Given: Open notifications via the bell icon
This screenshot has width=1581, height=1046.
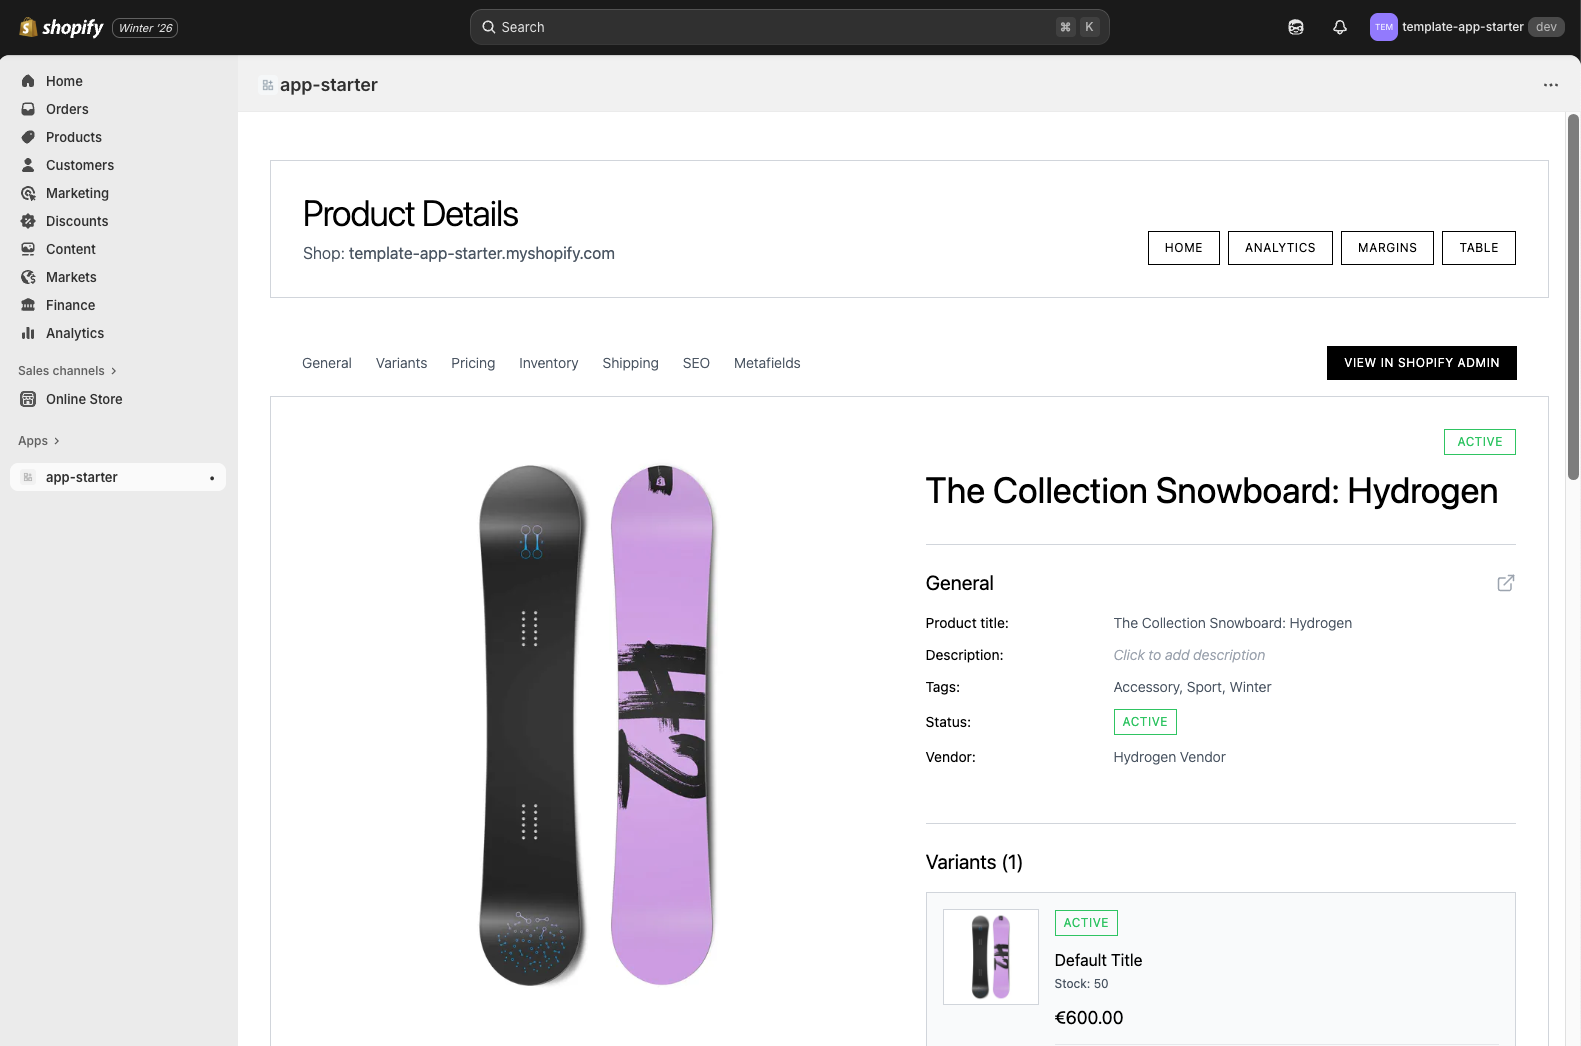Looking at the screenshot, I should 1339,27.
